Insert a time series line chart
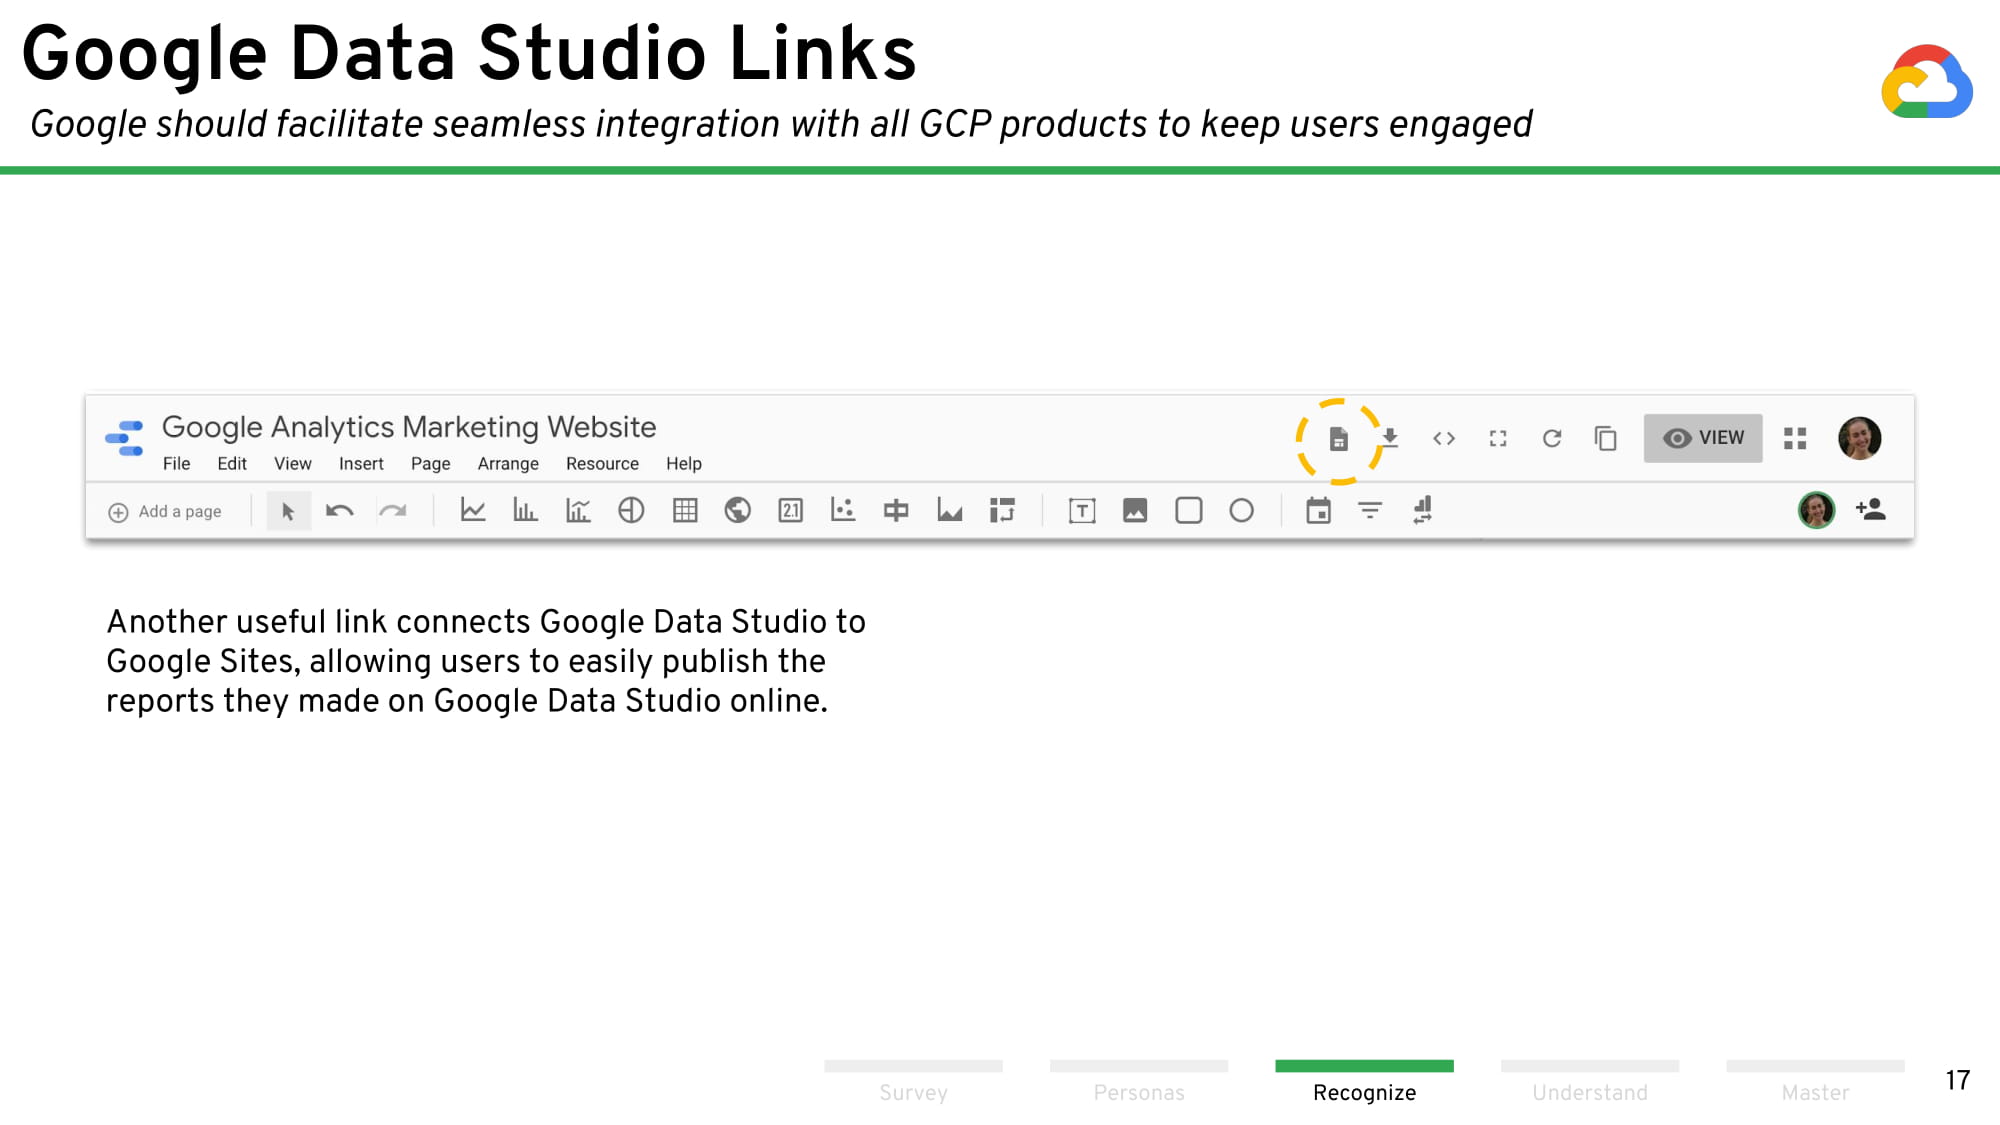Viewport: 2000px width, 1125px height. pyautogui.click(x=473, y=510)
